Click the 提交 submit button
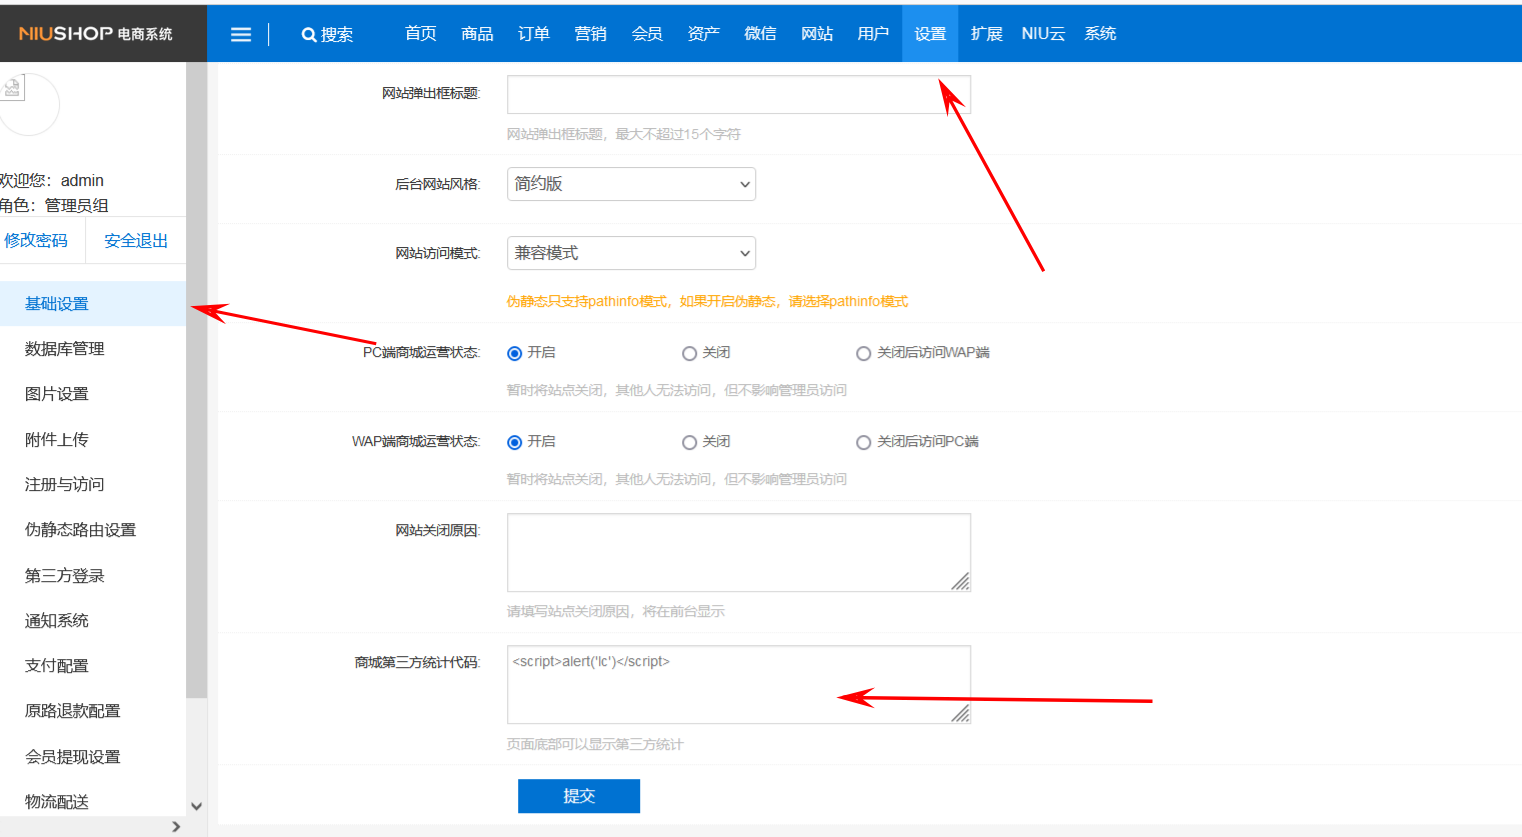The width and height of the screenshot is (1522, 837). click(579, 796)
